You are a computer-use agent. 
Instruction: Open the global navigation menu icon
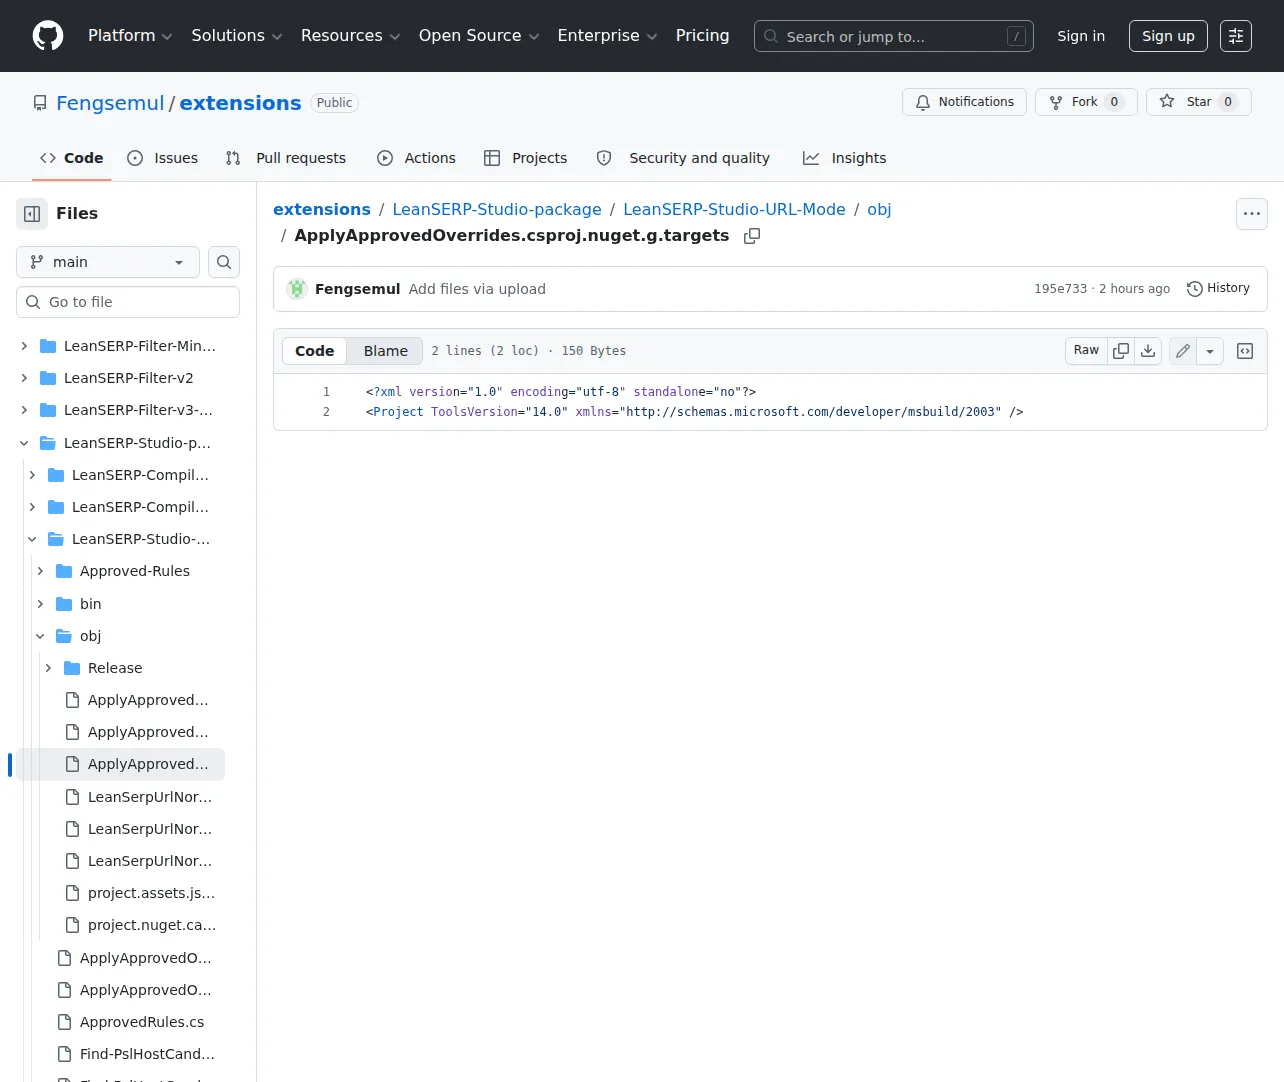pos(1236,36)
